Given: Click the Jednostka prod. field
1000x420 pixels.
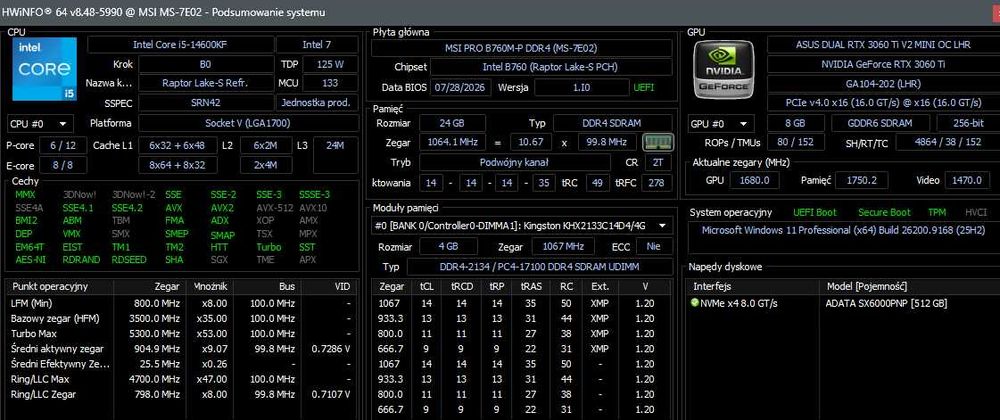Looking at the screenshot, I should coord(316,102).
